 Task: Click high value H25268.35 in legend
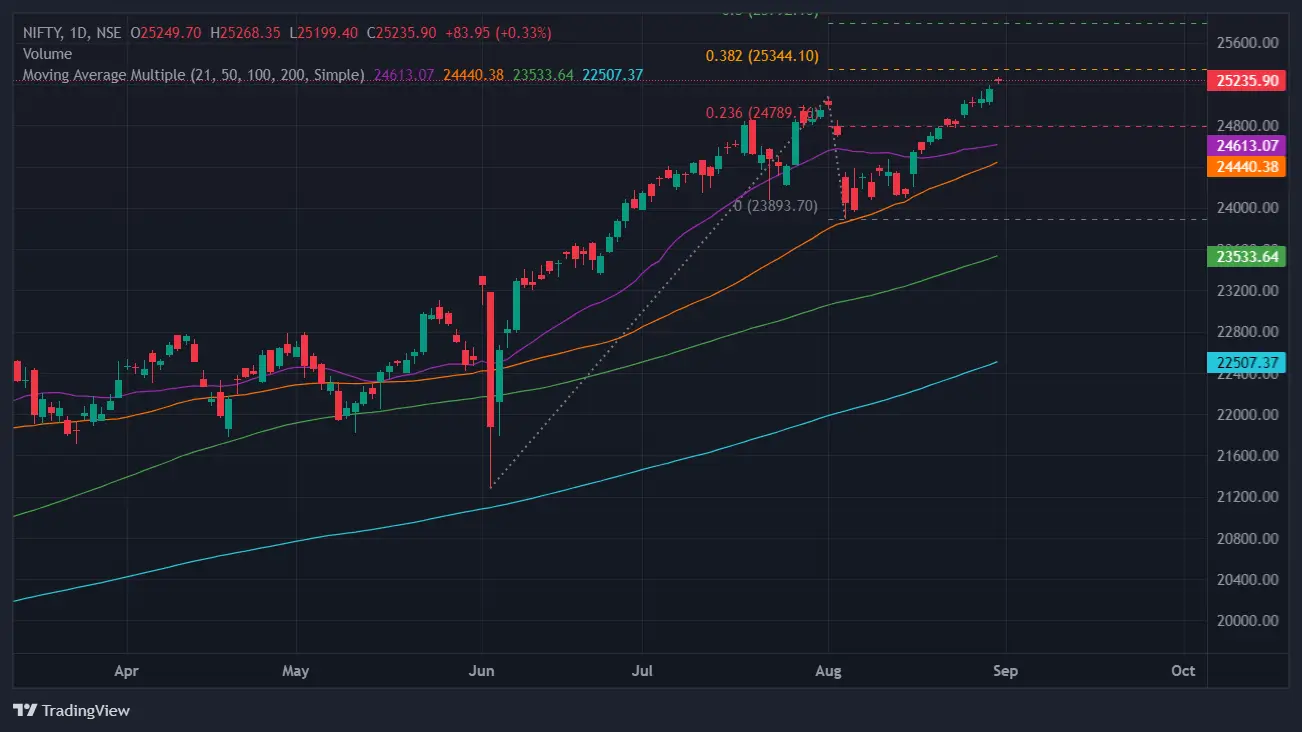click(x=246, y=33)
